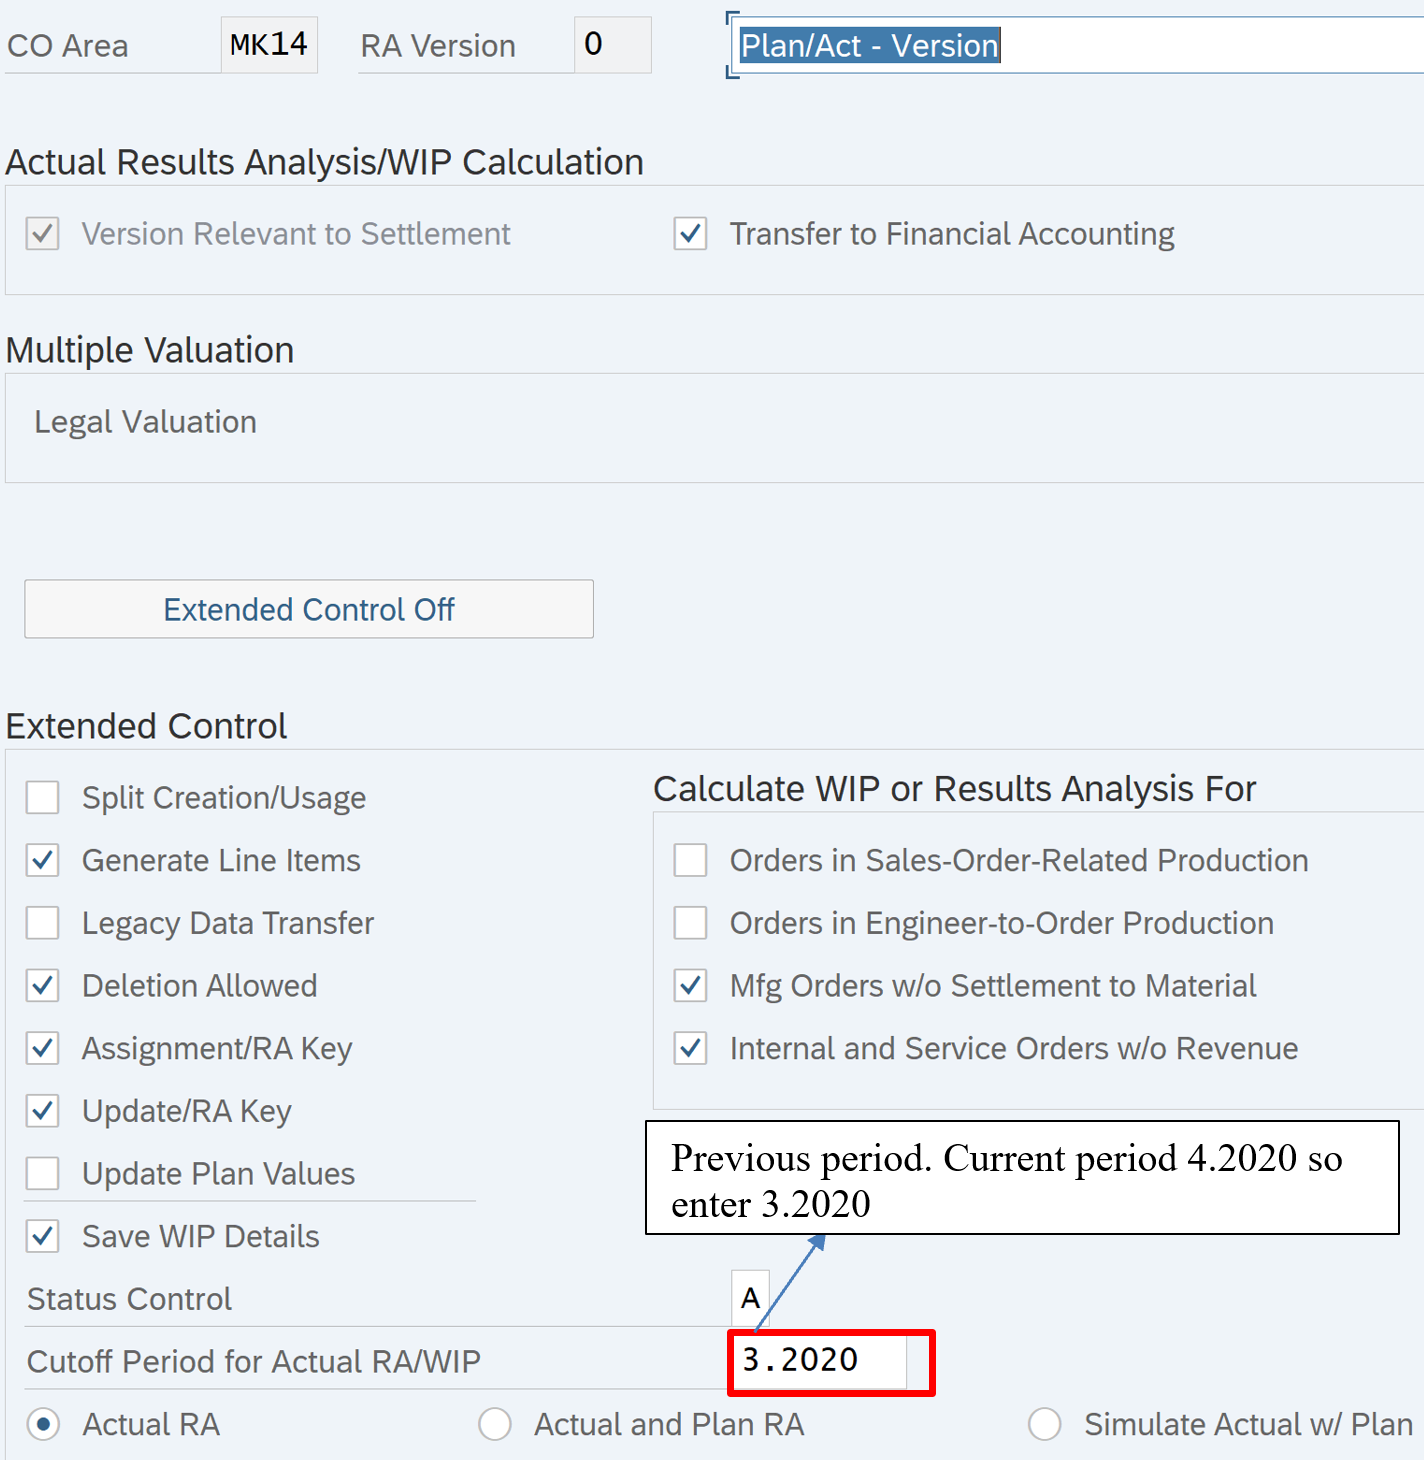Toggle Update/RA Key checkbox

[x=43, y=1111]
